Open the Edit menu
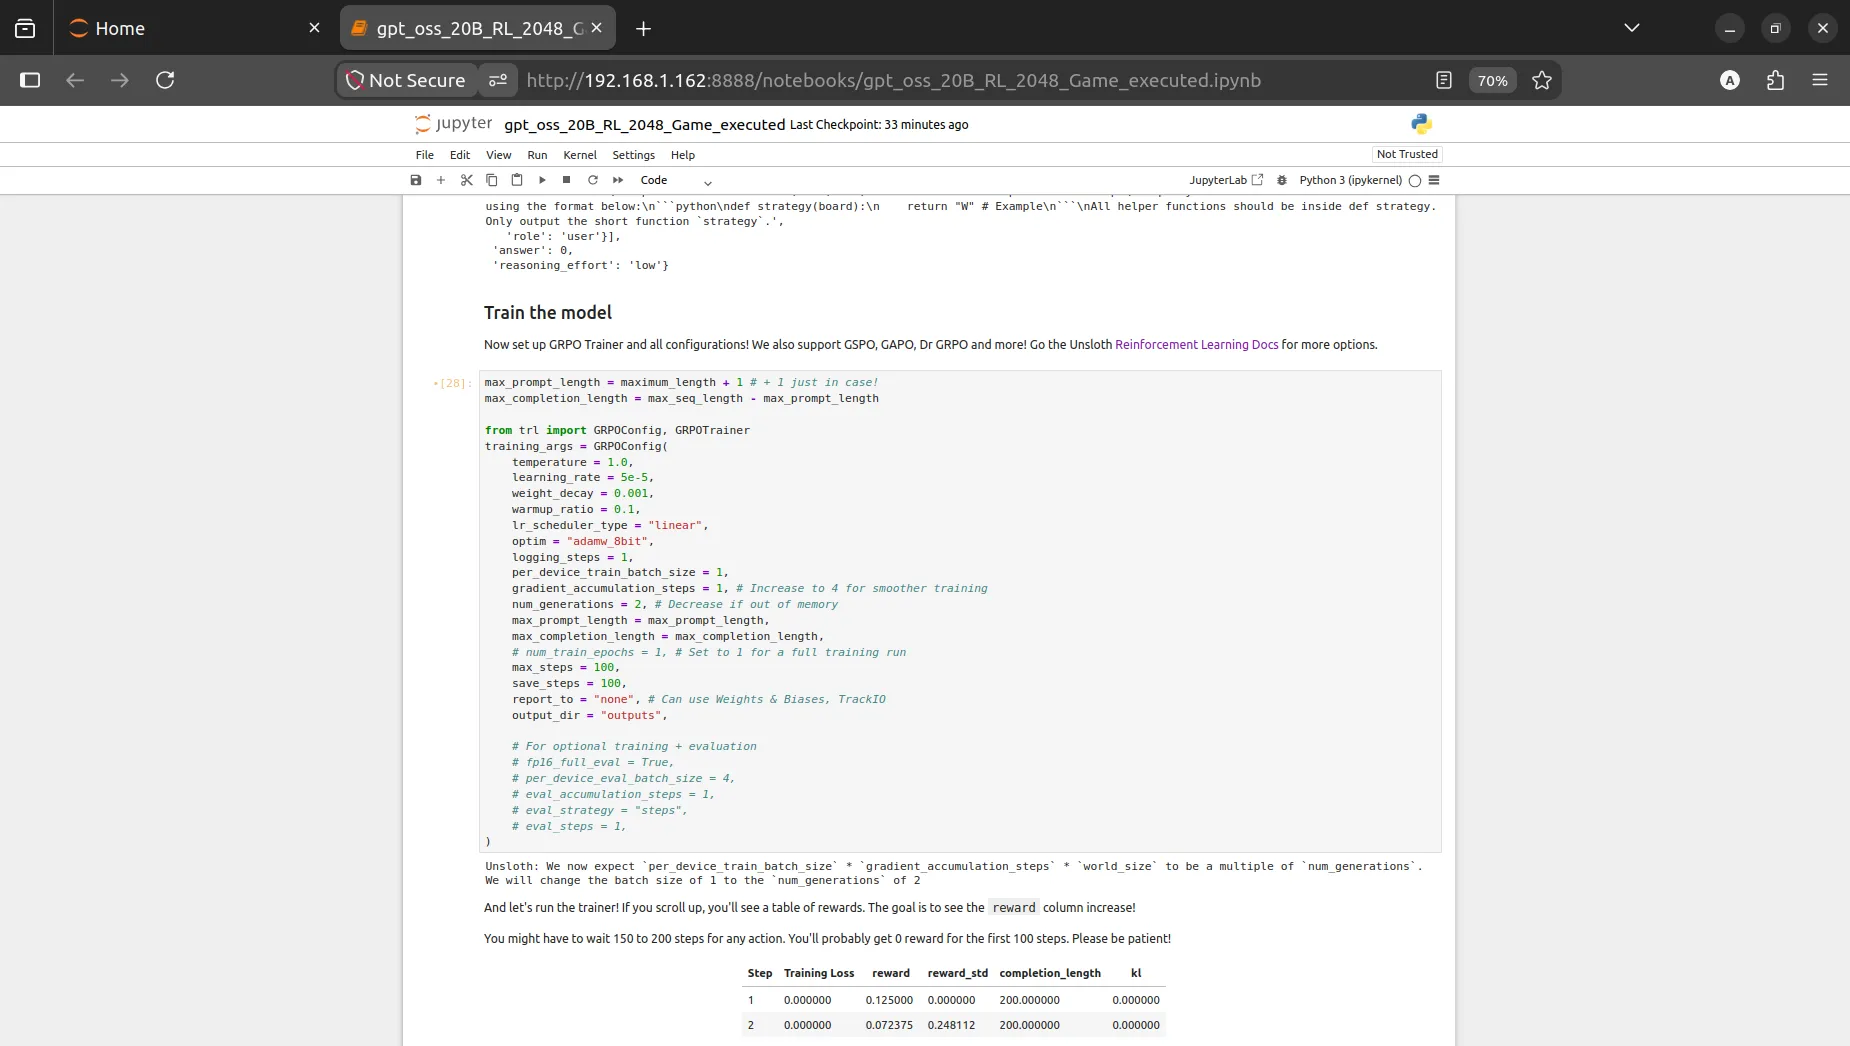Image resolution: width=1850 pixels, height=1046 pixels. pyautogui.click(x=460, y=155)
